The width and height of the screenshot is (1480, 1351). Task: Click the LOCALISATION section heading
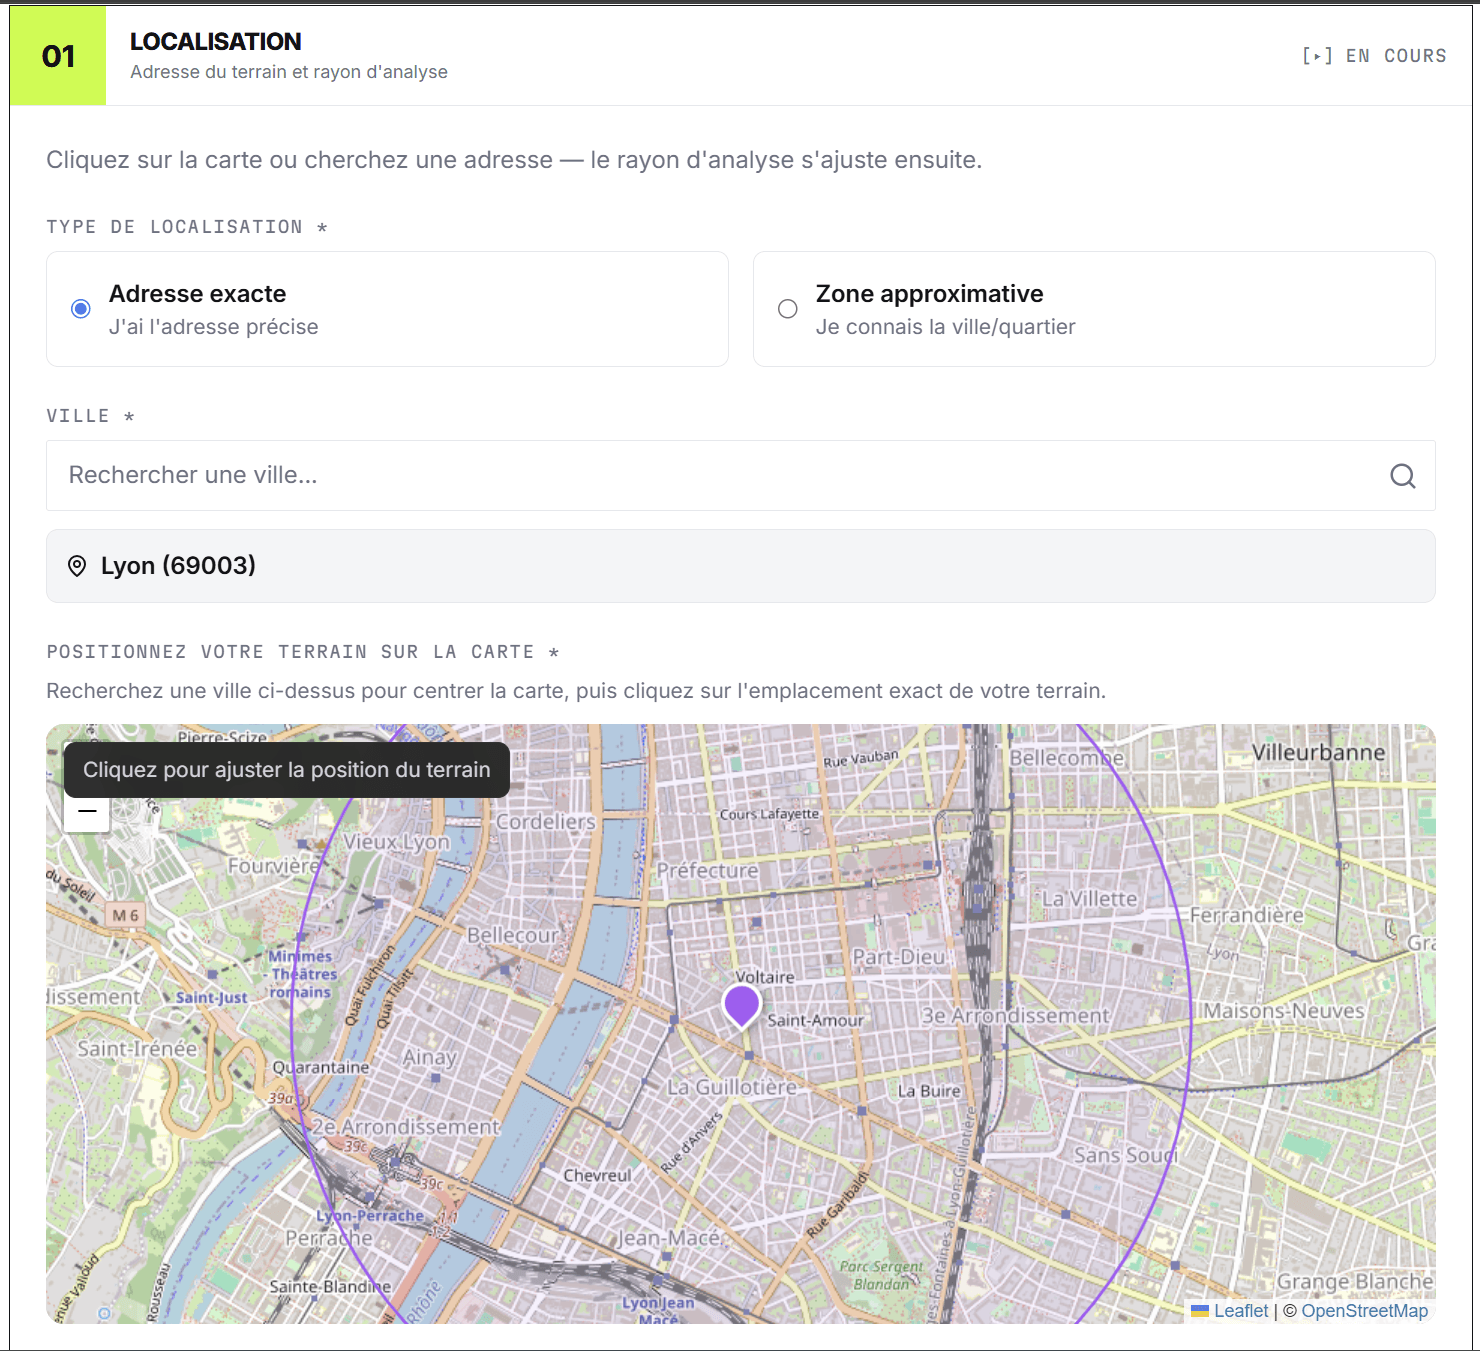[215, 41]
